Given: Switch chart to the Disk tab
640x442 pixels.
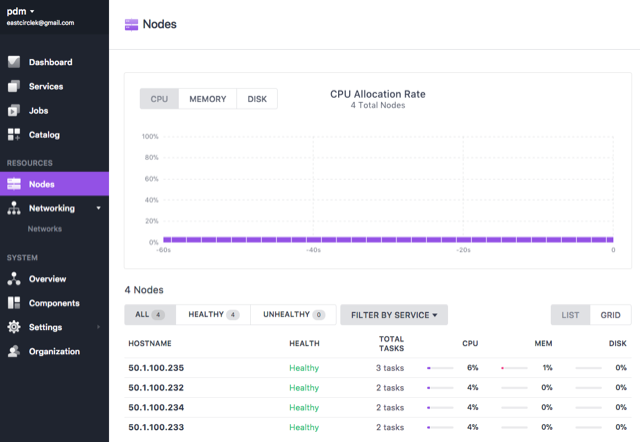Looking at the screenshot, I should coord(257,99).
